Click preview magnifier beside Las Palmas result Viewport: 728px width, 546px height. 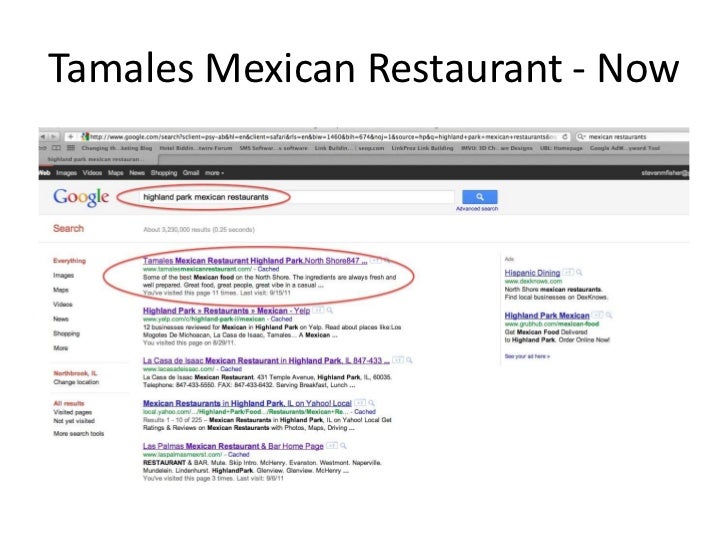[x=343, y=446]
